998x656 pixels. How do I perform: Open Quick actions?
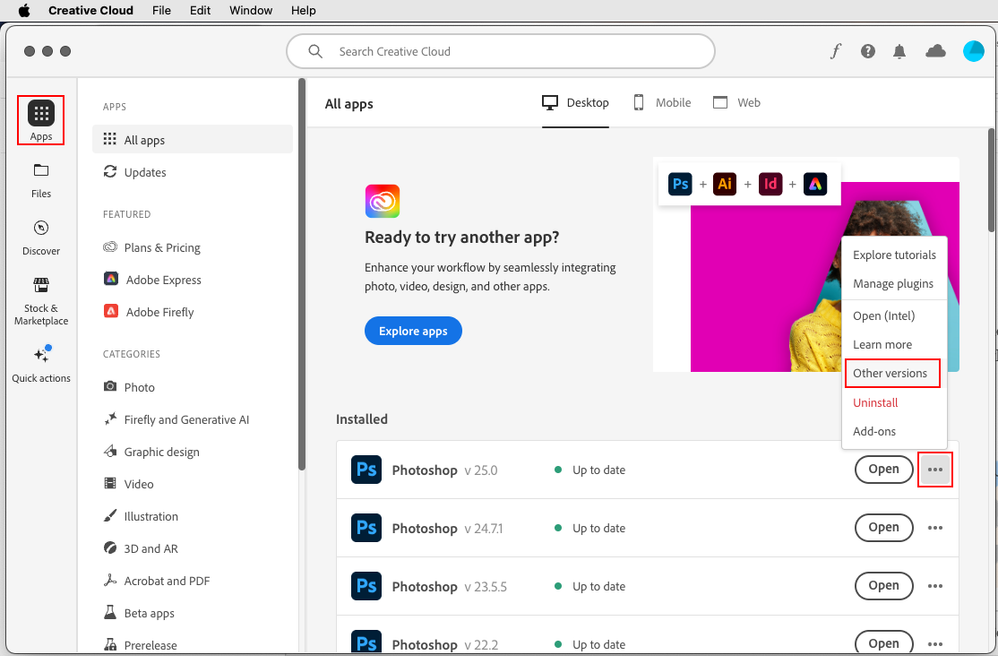pos(41,364)
